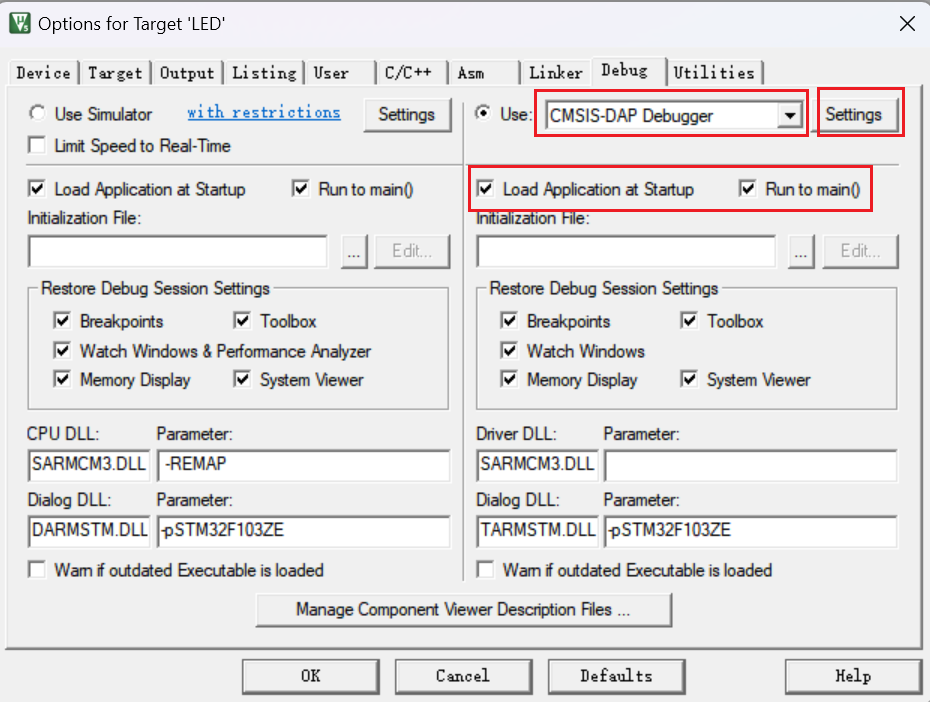
Task: Toggle simulator Toolbox checkbox
Action: (242, 321)
